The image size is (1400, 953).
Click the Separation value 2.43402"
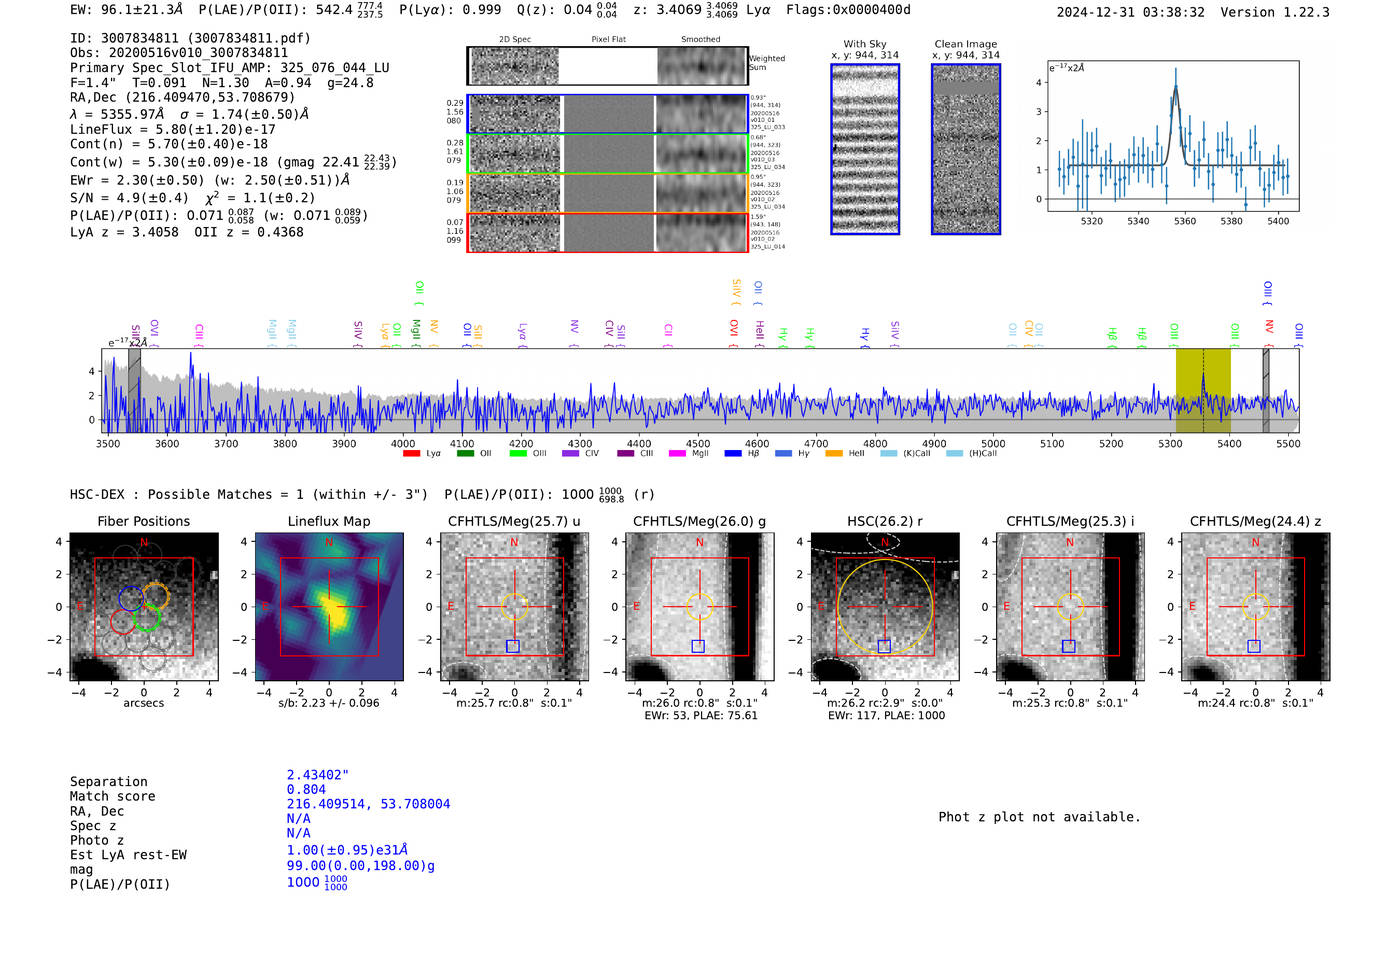[x=318, y=775]
